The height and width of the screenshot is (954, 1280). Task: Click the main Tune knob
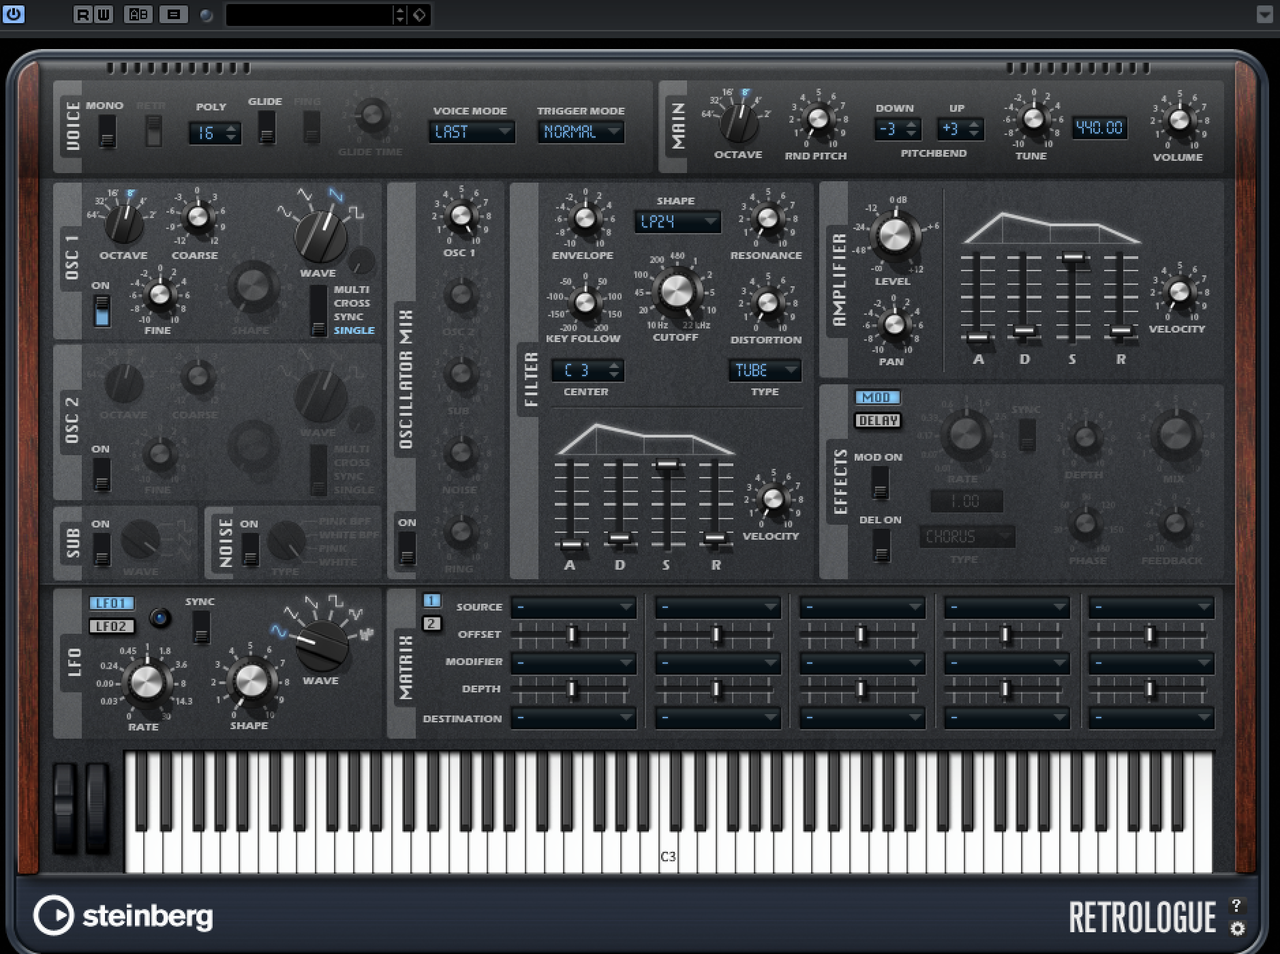click(x=1033, y=119)
